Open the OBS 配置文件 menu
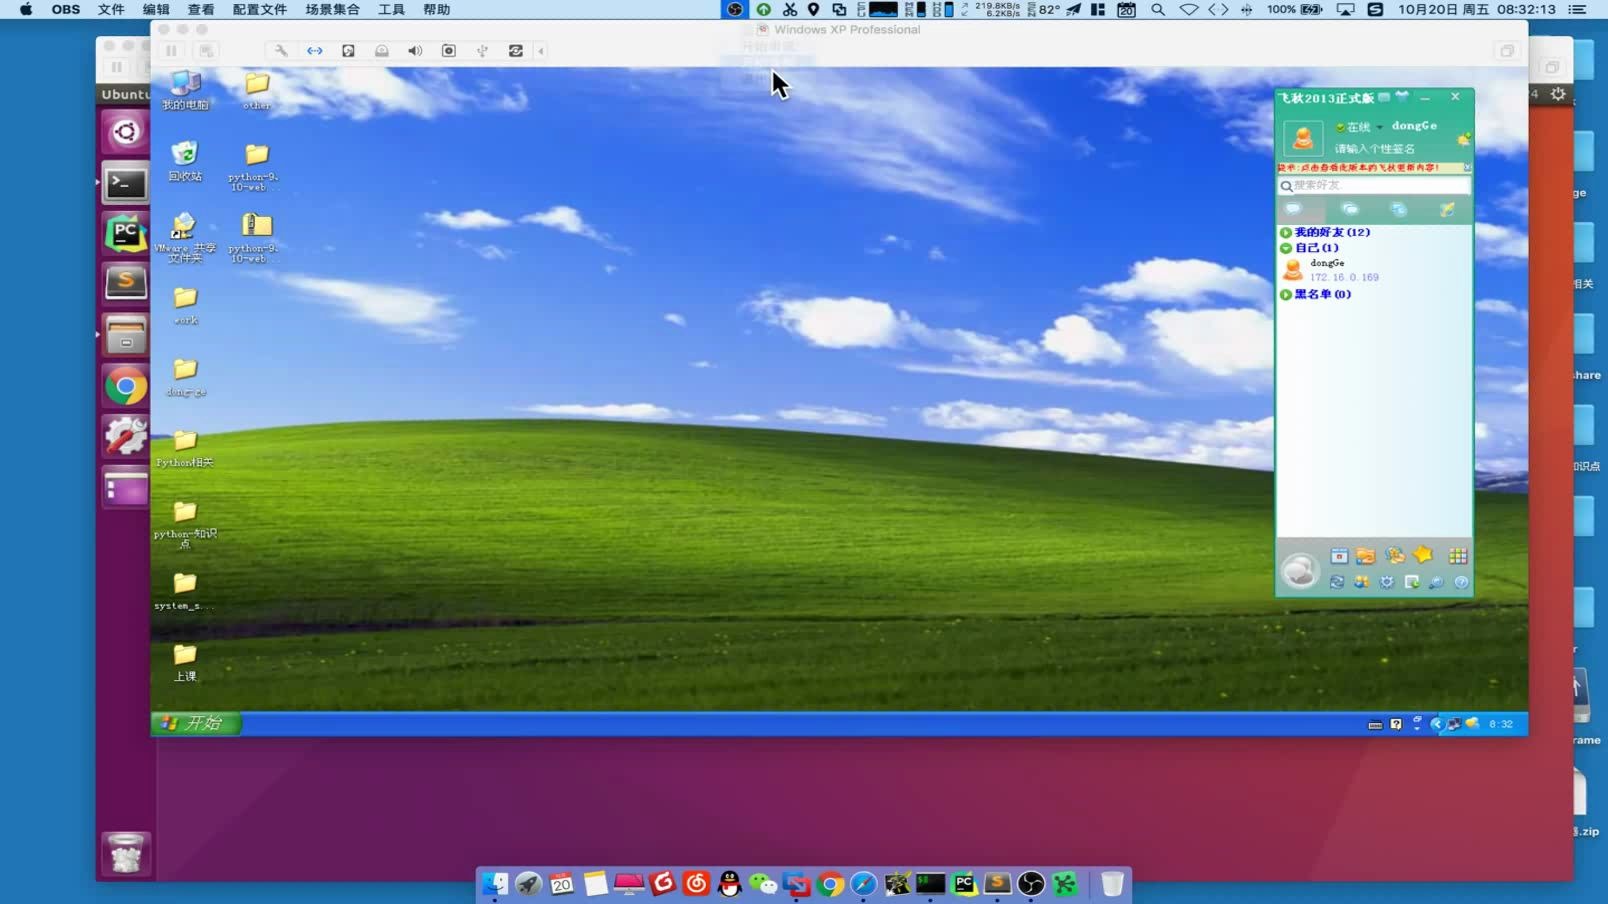The image size is (1608, 904). [260, 9]
